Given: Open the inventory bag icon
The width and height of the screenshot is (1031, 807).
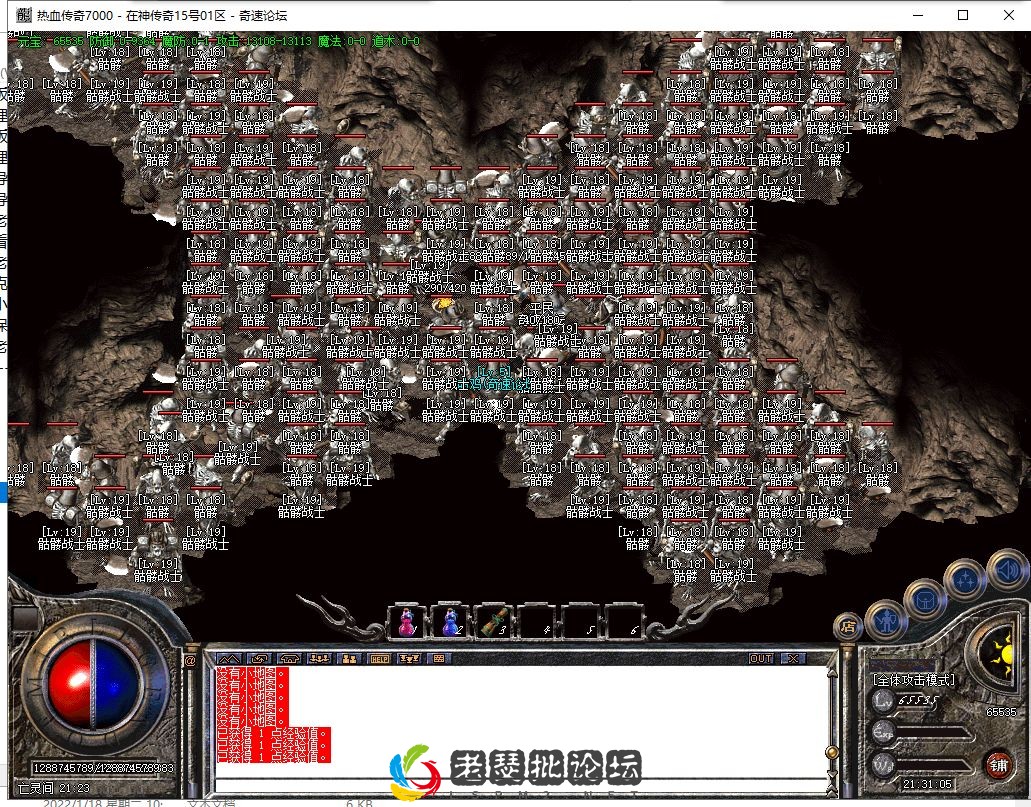Looking at the screenshot, I should [x=924, y=599].
